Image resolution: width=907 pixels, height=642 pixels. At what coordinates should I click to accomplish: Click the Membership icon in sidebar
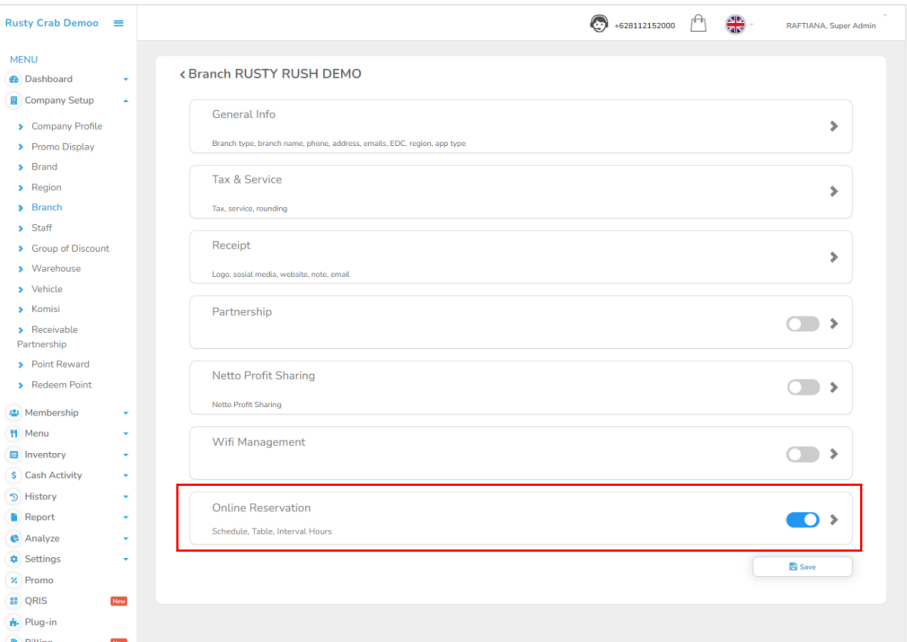[x=14, y=413]
